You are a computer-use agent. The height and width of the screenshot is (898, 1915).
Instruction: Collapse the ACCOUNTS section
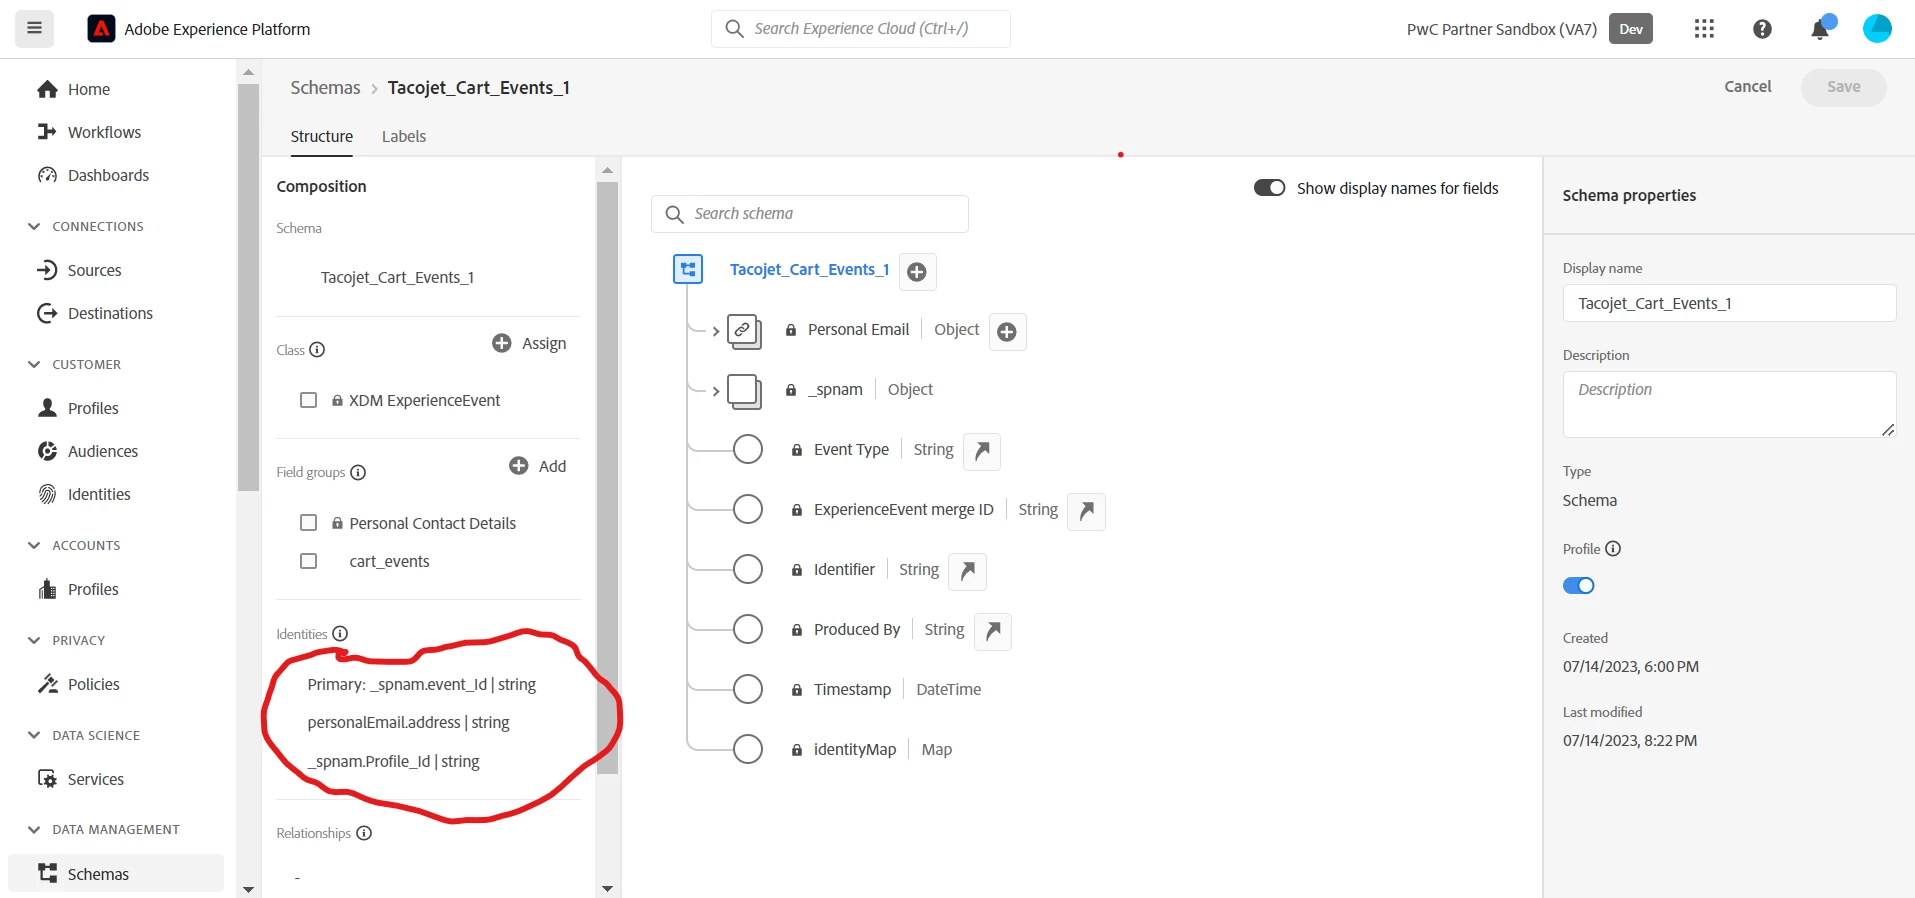click(34, 545)
